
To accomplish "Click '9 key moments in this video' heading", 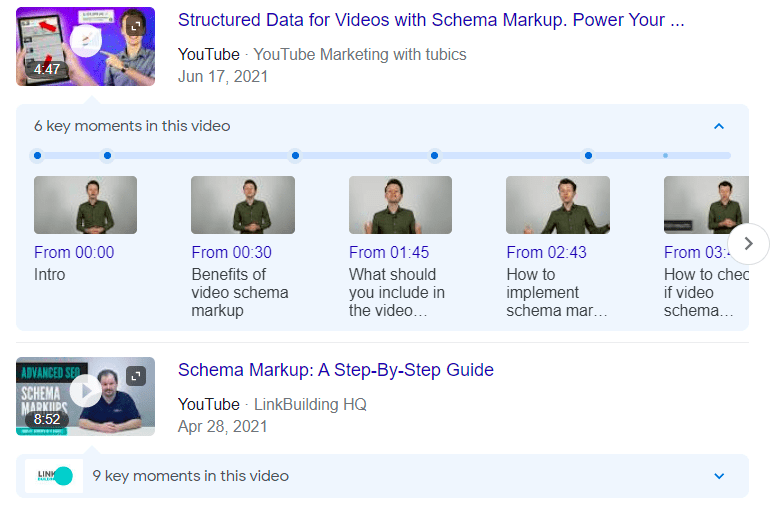I will pos(191,476).
